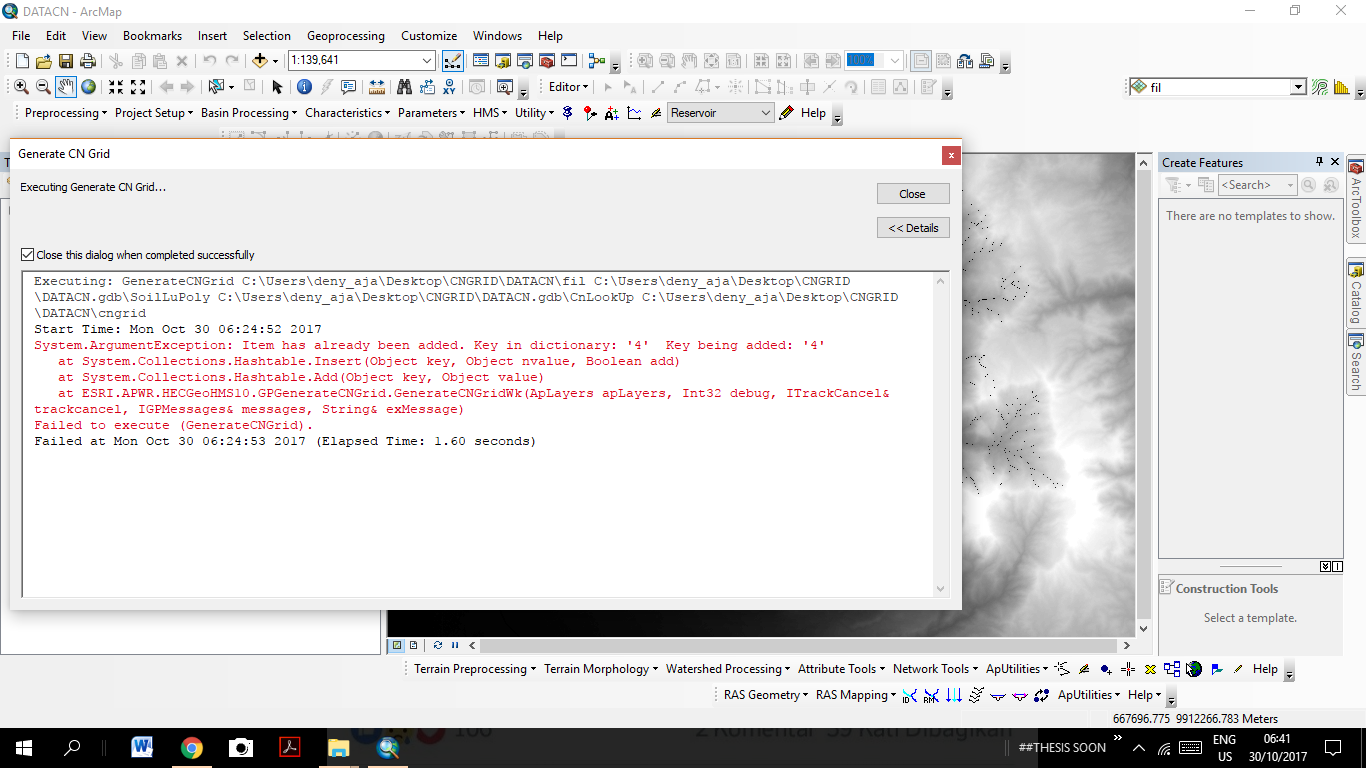Open the Find binoculars tool
Image resolution: width=1366 pixels, height=768 pixels.
(404, 87)
